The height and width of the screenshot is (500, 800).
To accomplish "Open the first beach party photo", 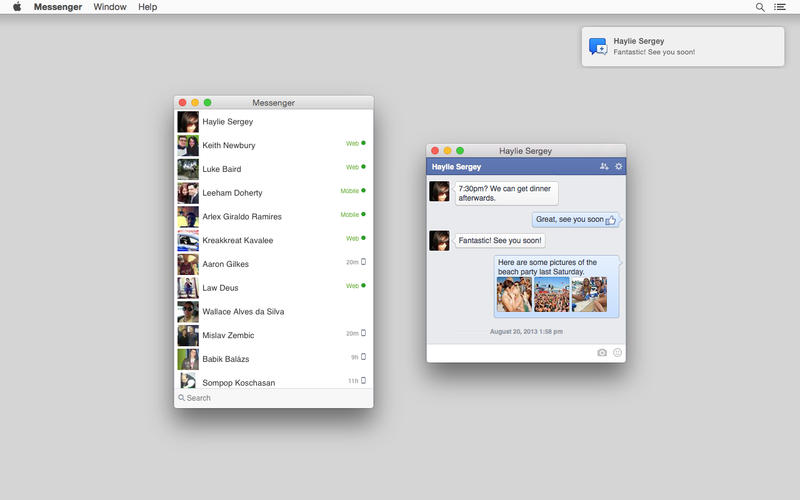I will [514, 295].
